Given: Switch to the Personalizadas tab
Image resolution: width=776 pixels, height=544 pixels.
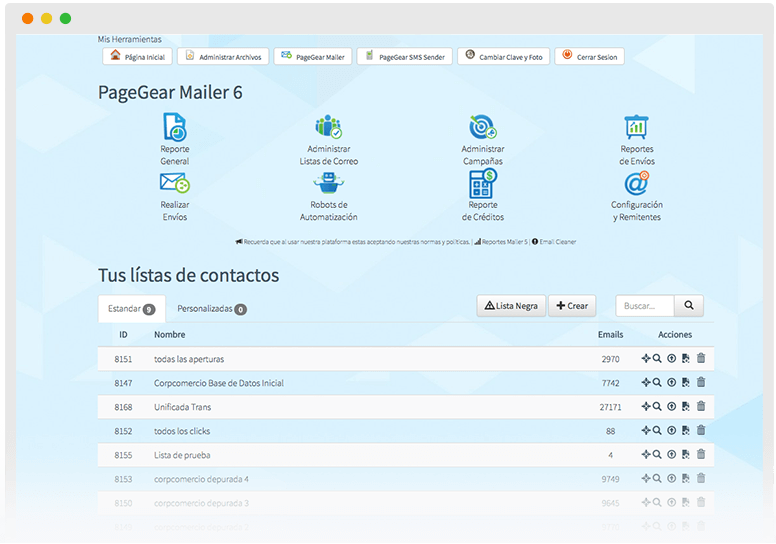Looking at the screenshot, I should 211,309.
